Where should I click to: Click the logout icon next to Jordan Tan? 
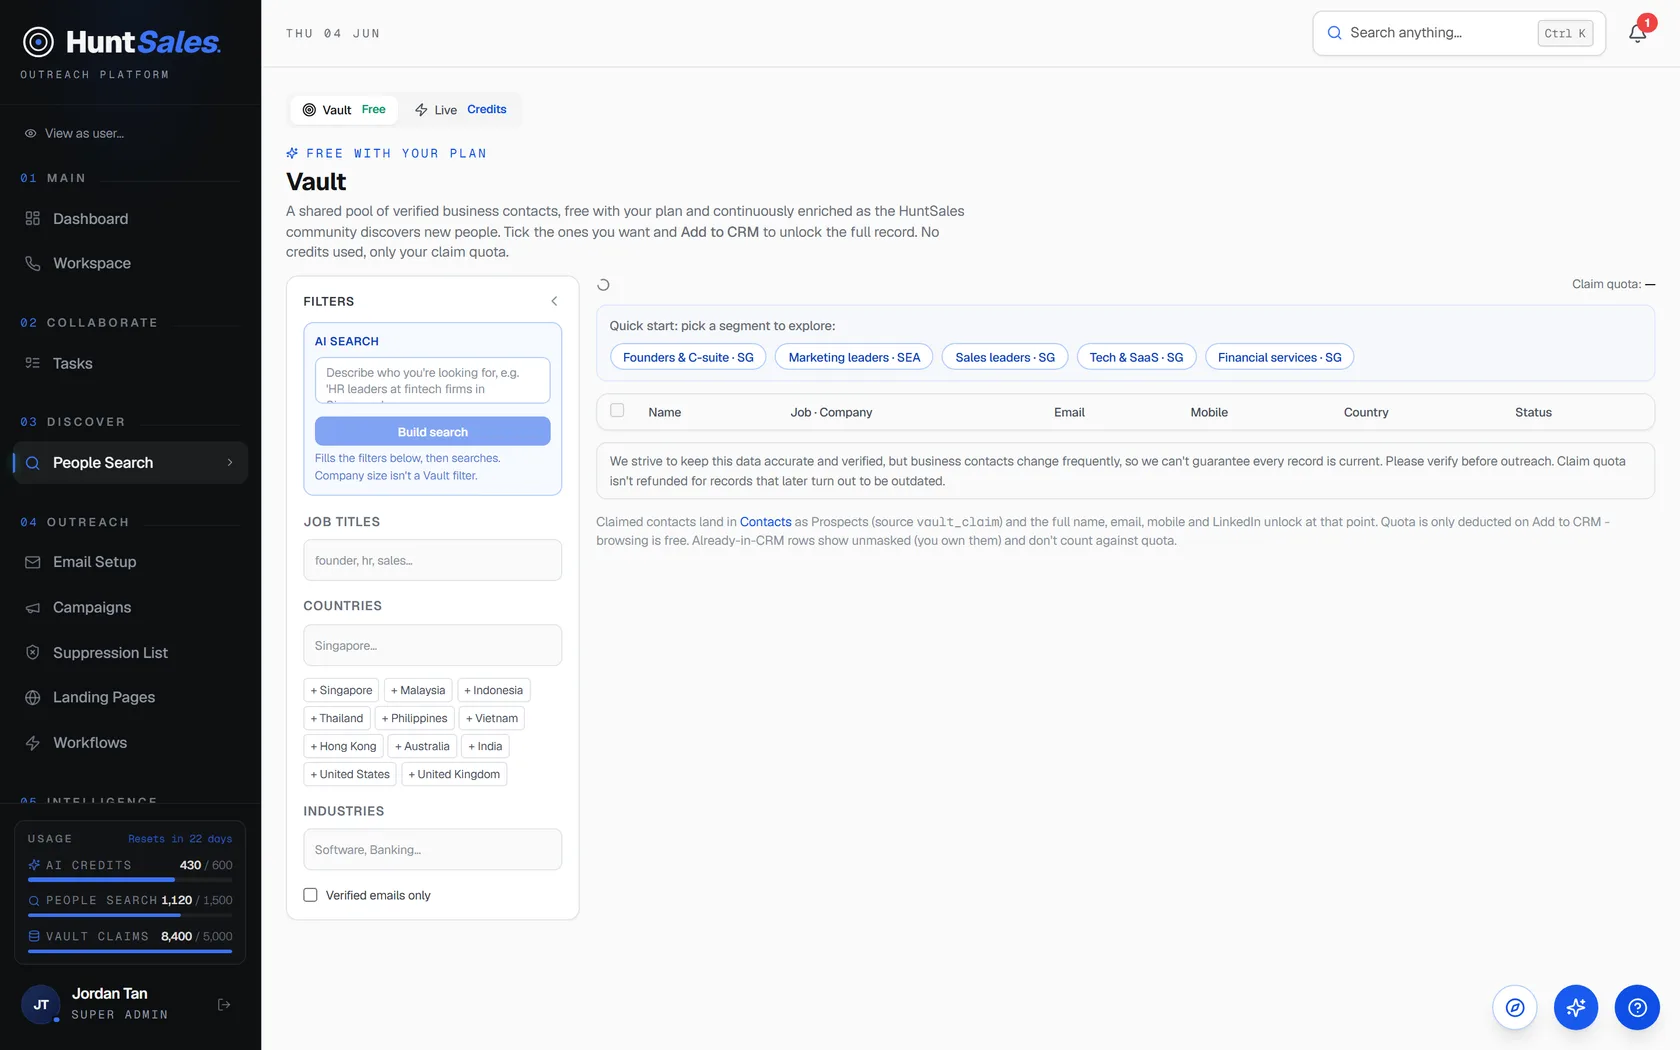pos(224,1004)
